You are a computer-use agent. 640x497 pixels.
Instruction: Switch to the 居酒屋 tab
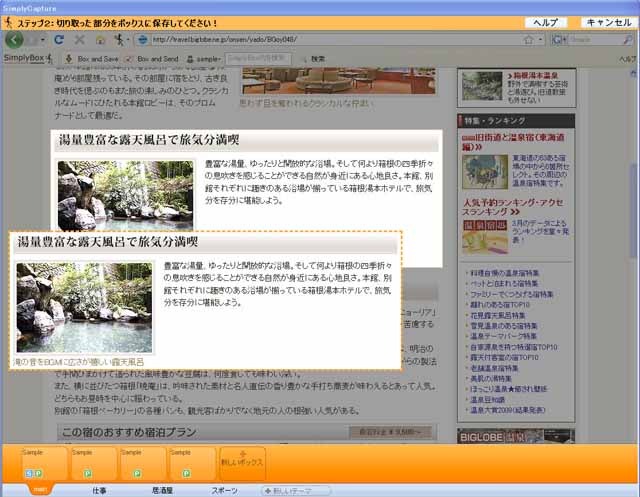[x=162, y=490]
